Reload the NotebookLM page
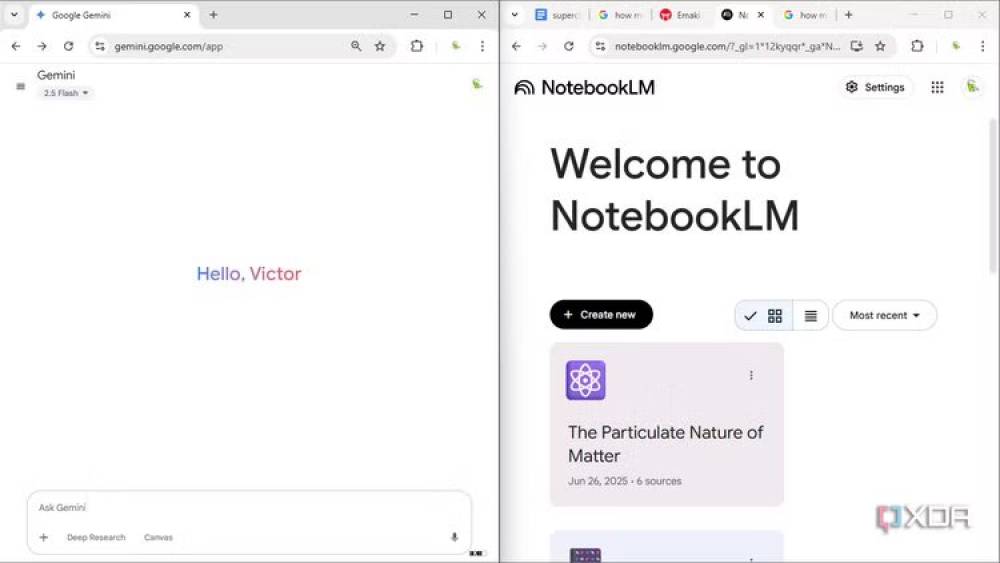Image resolution: width=1000 pixels, height=563 pixels. click(569, 46)
